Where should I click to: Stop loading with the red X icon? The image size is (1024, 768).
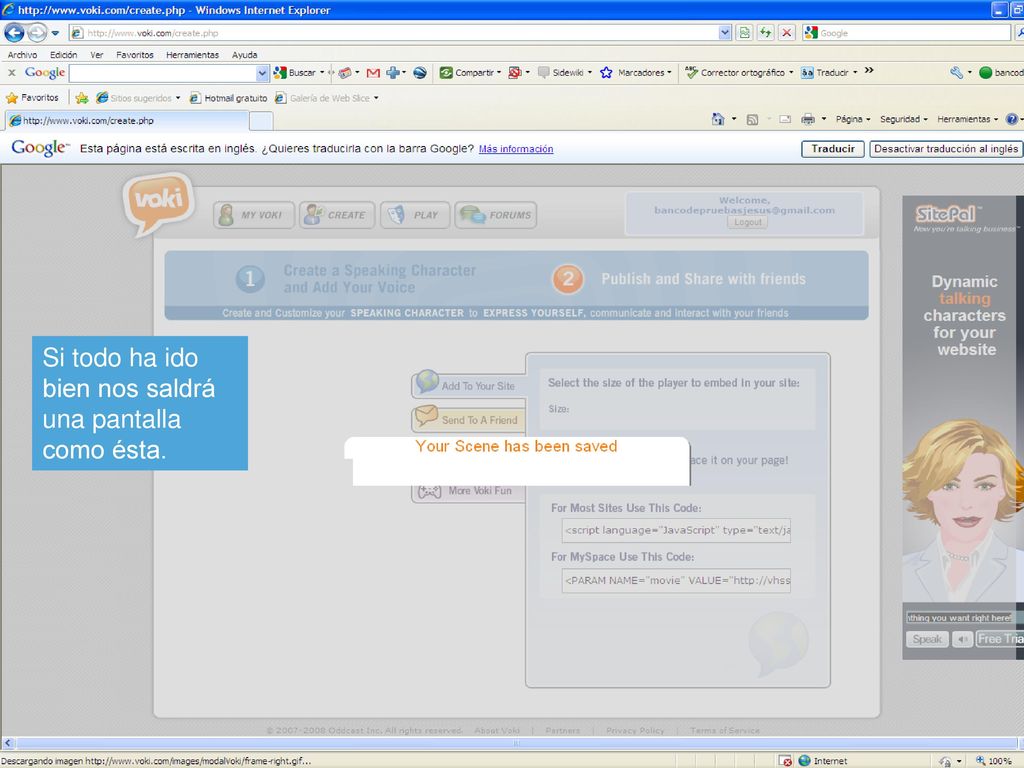click(x=787, y=33)
